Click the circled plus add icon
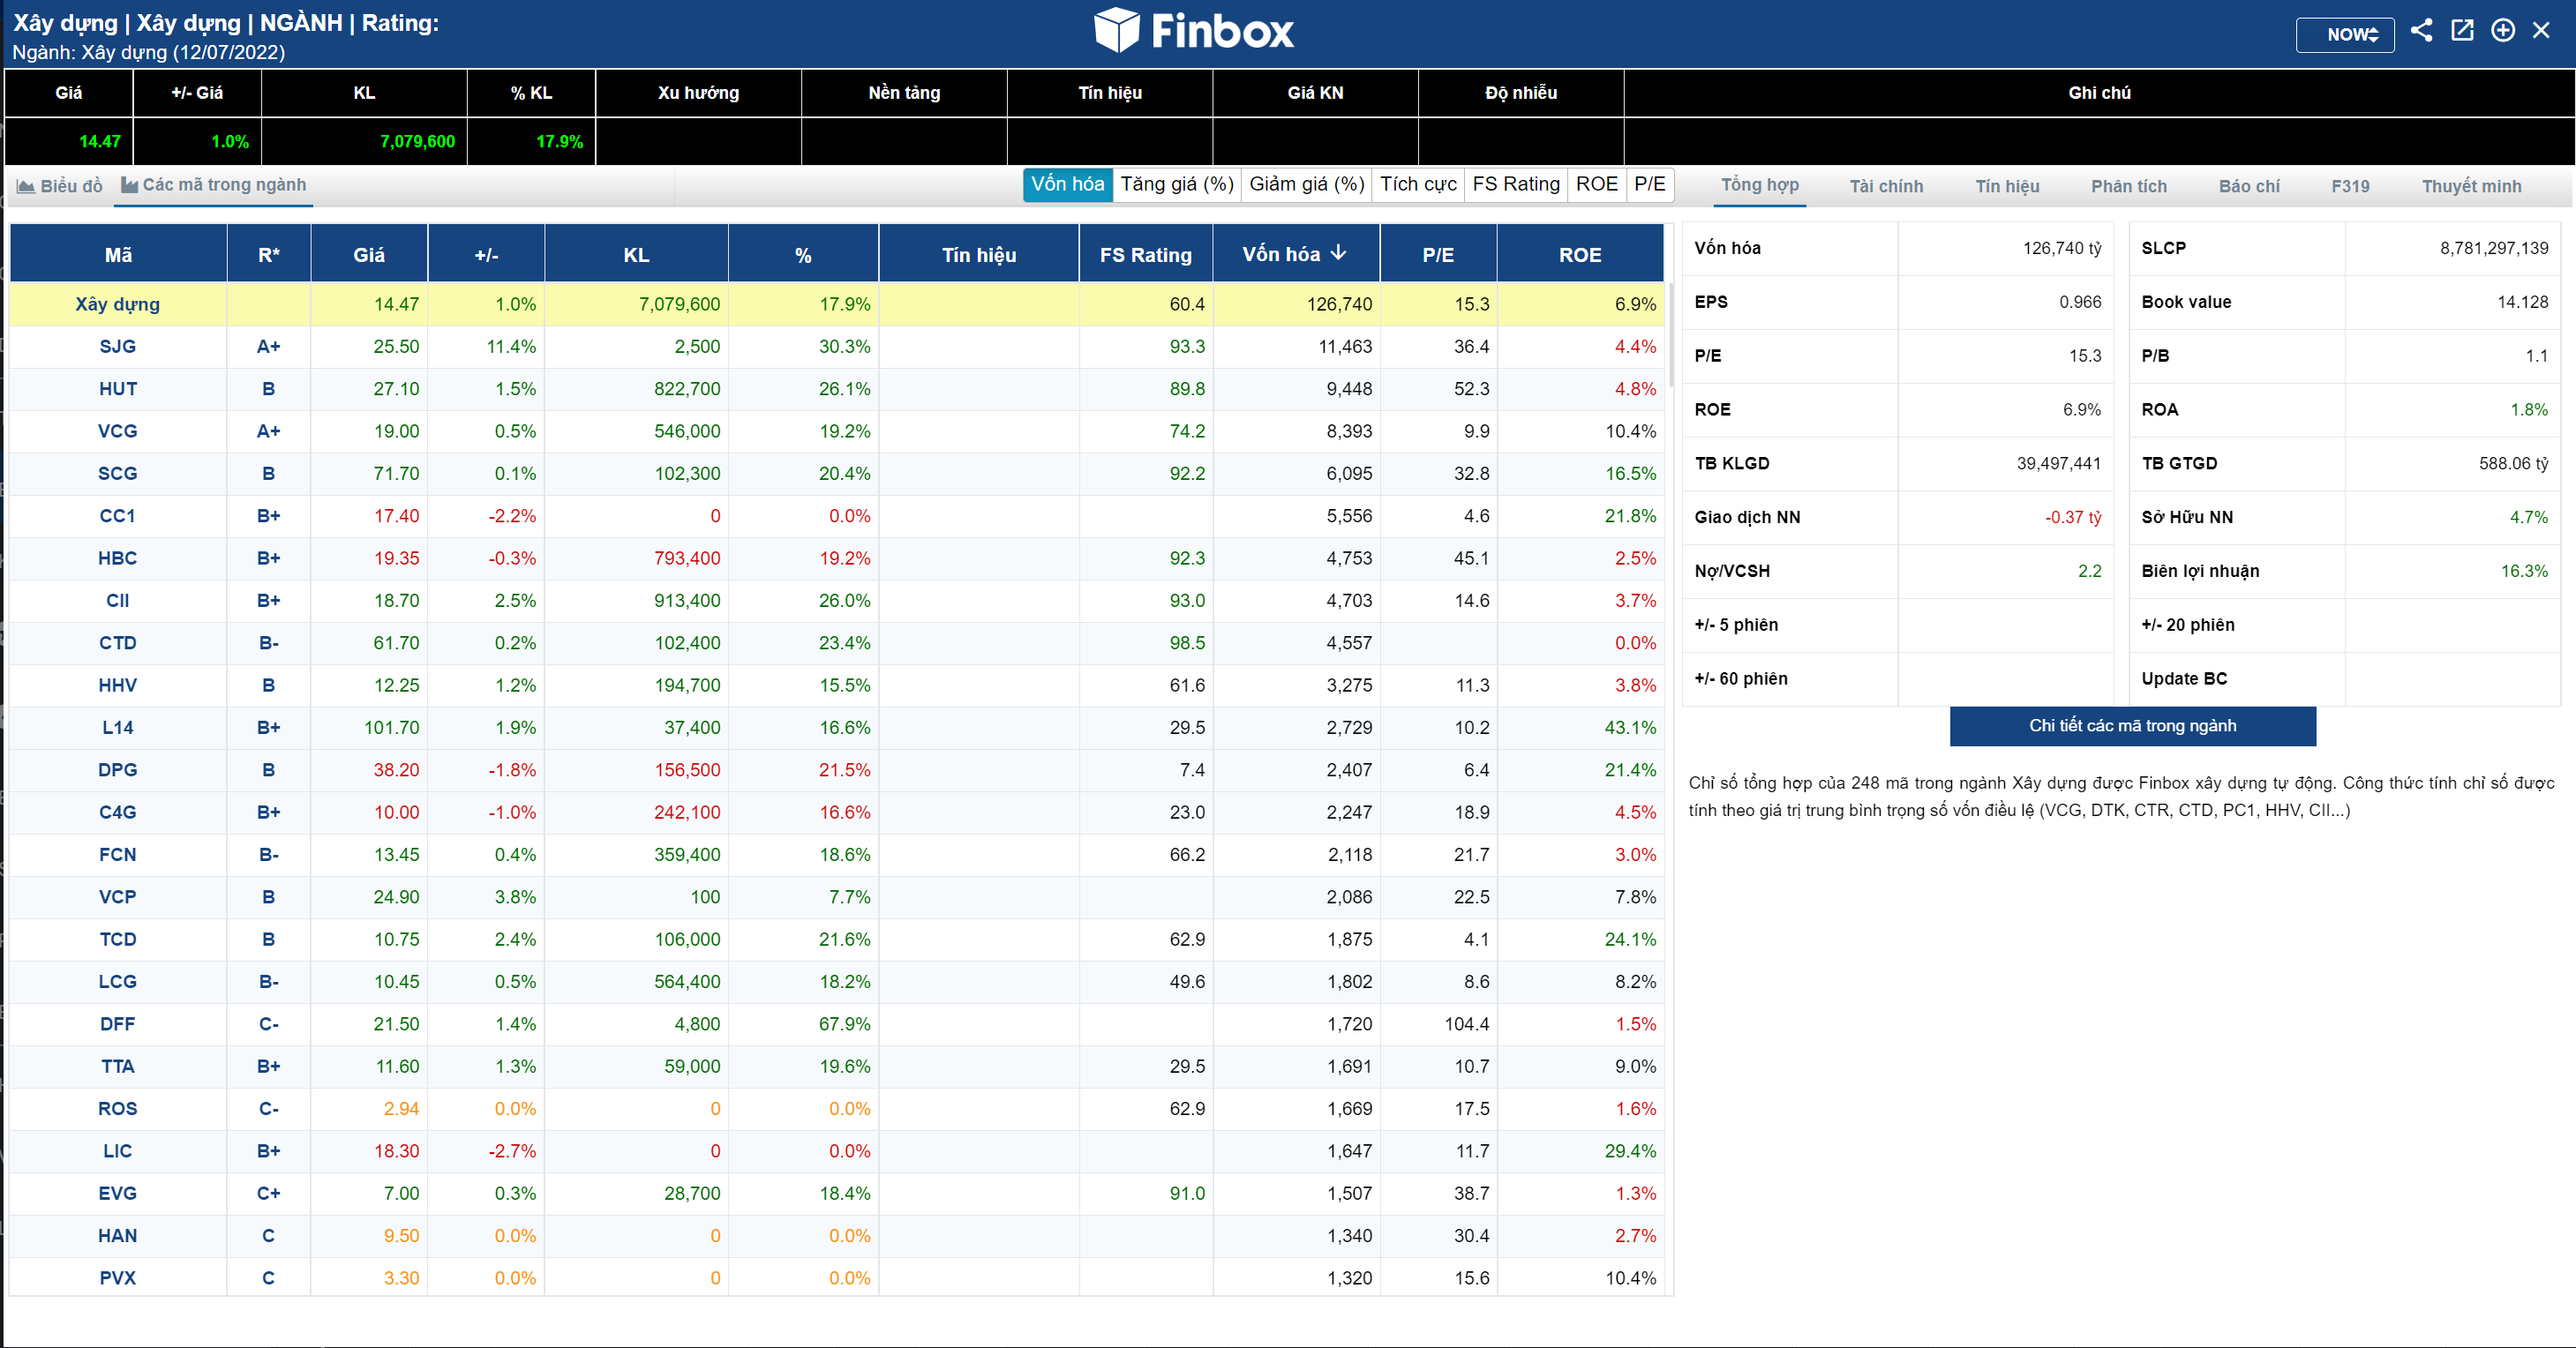Screen dimensions: 2576x1348 2502,31
